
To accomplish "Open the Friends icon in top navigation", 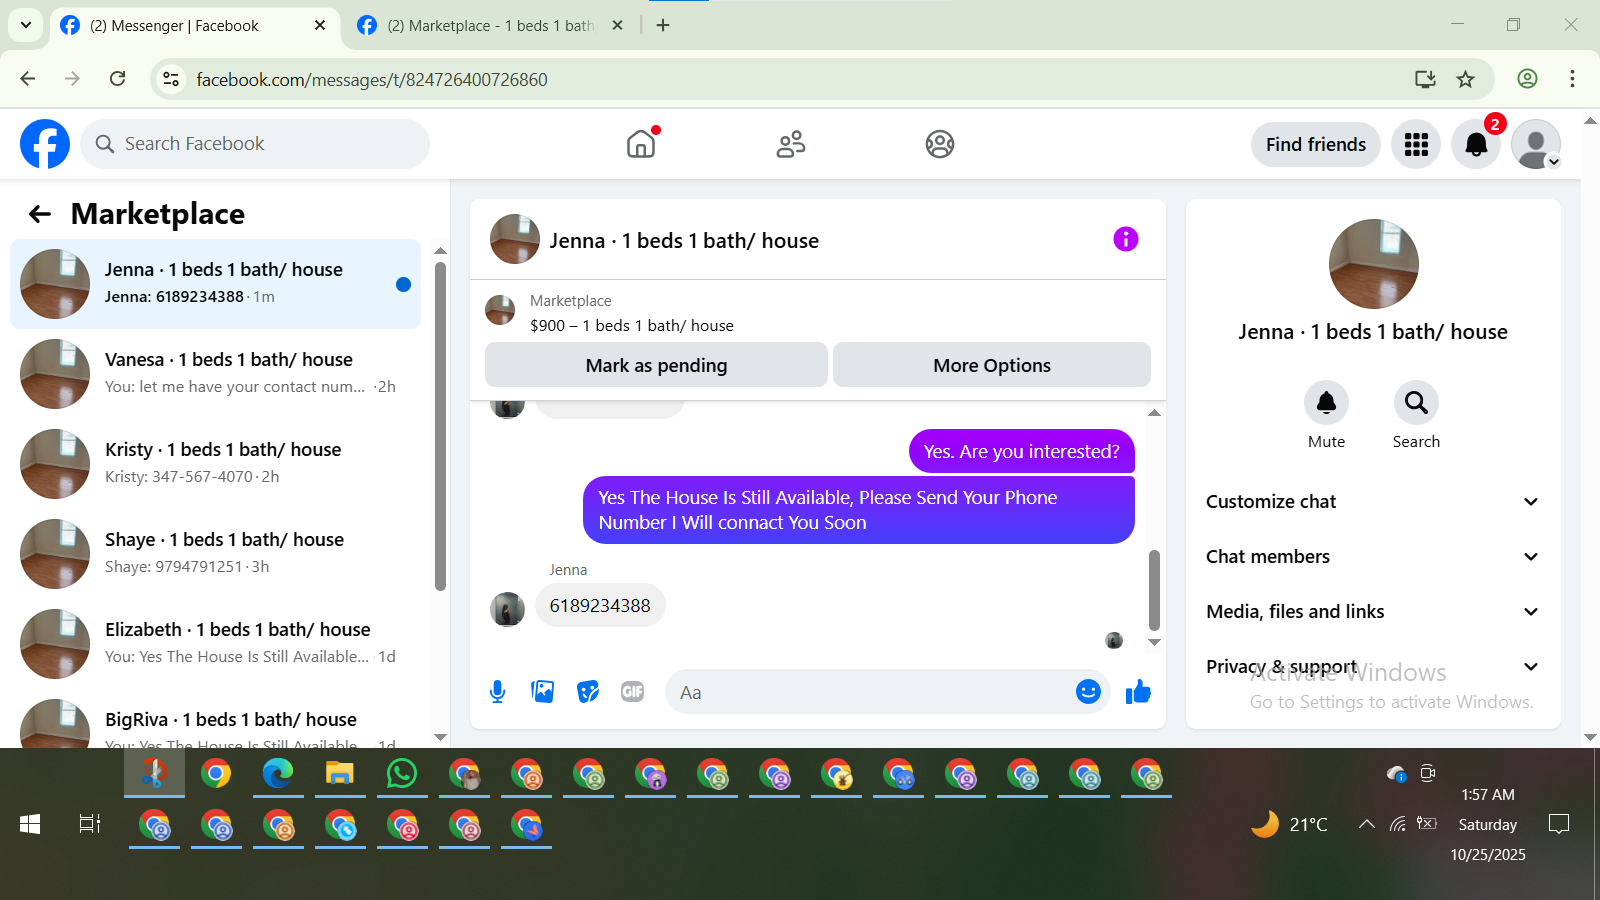I will tap(791, 144).
